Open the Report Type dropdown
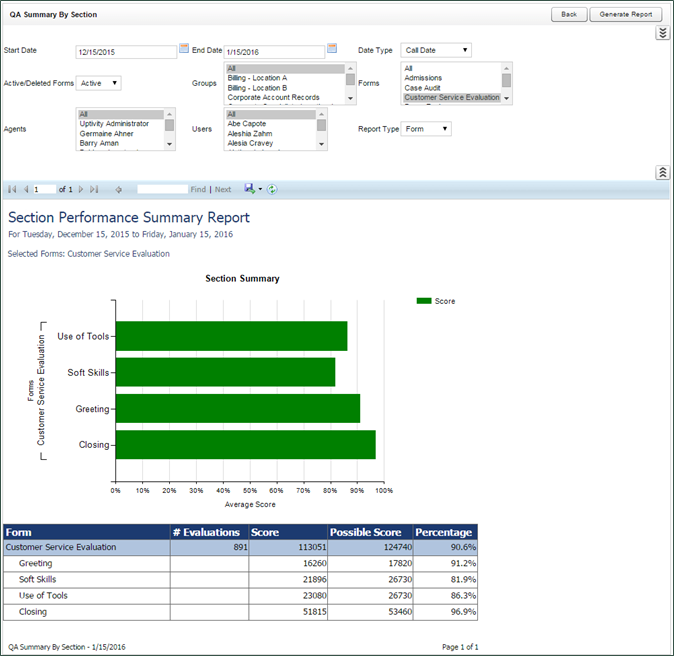This screenshot has width=674, height=656. [426, 129]
